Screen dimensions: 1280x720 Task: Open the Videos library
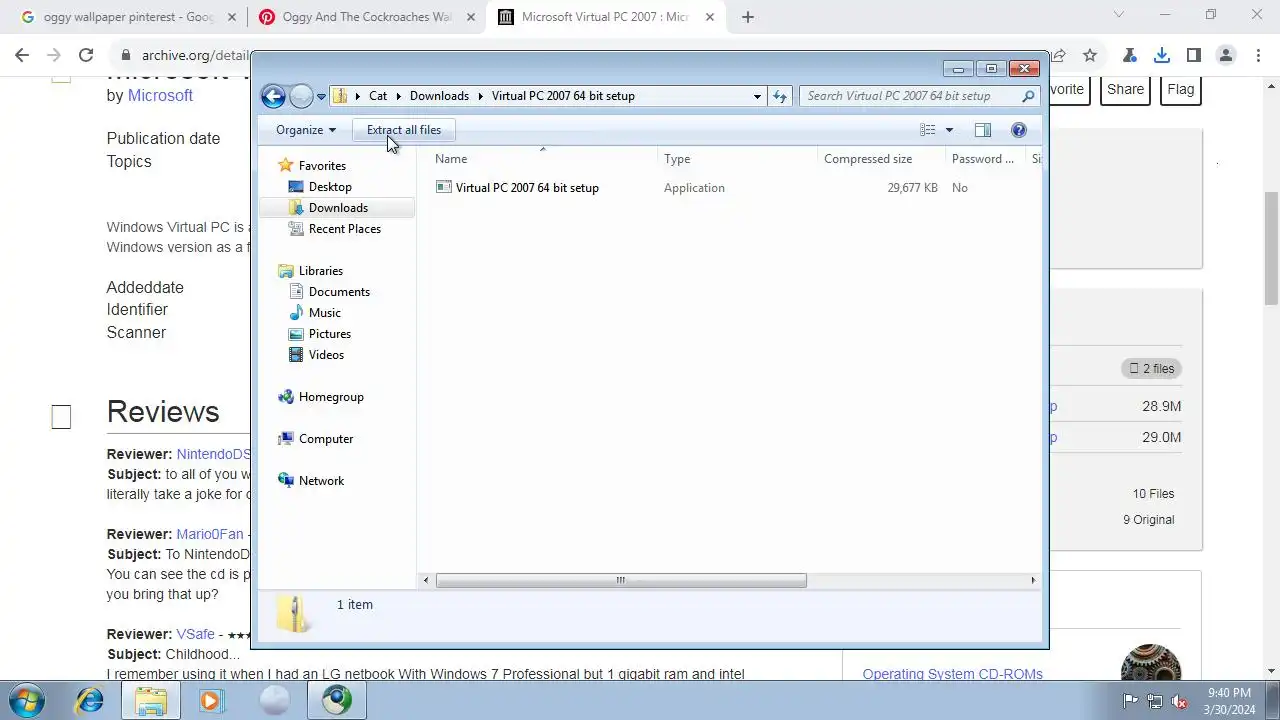pyautogui.click(x=326, y=355)
